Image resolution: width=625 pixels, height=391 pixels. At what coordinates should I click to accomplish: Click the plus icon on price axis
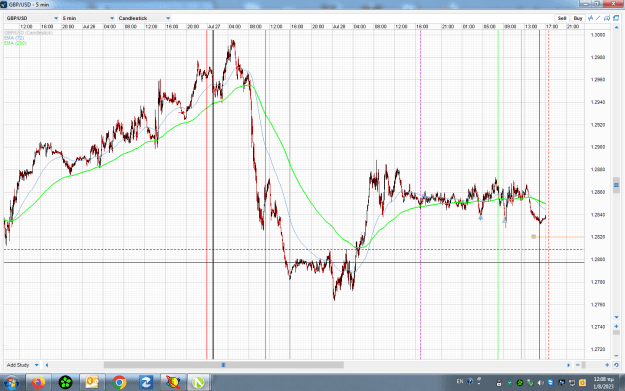point(616,326)
